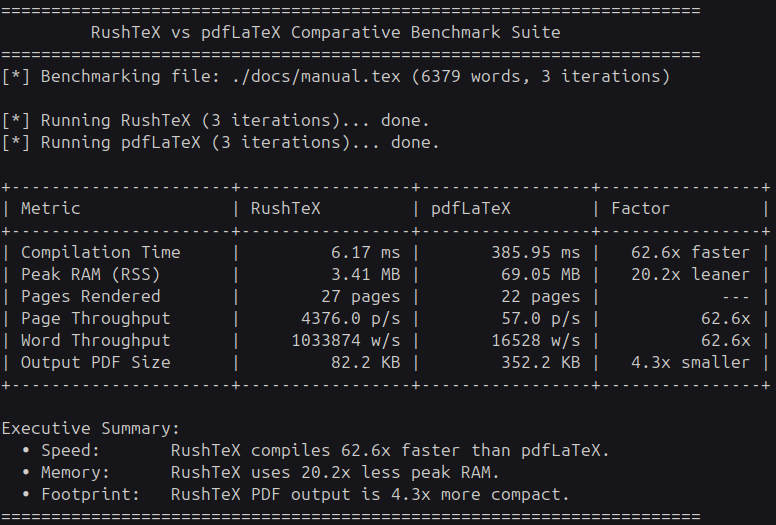The image size is (776, 525).
Task: Click the 352.2 KB value
Action: tap(540, 363)
